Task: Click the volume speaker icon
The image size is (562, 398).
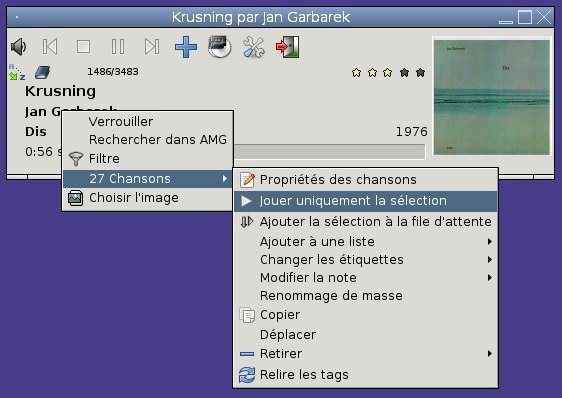Action: [18, 47]
